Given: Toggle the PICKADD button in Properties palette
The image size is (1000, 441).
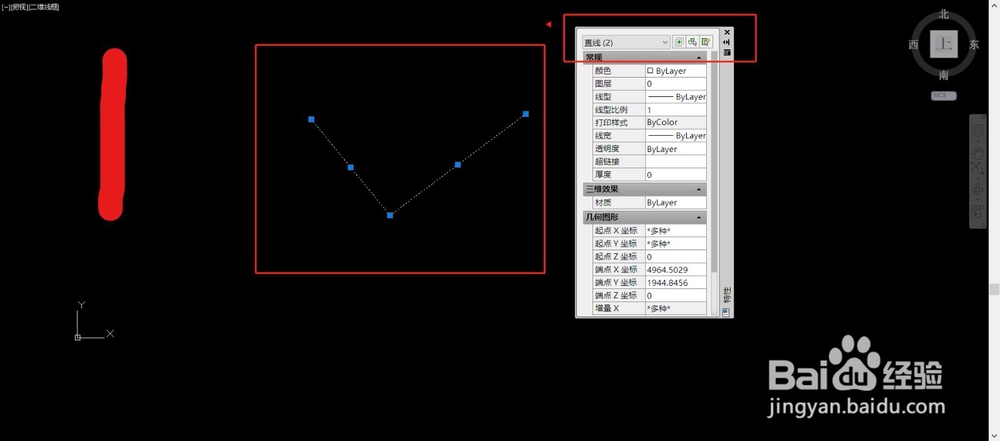Looking at the screenshot, I should click(679, 42).
